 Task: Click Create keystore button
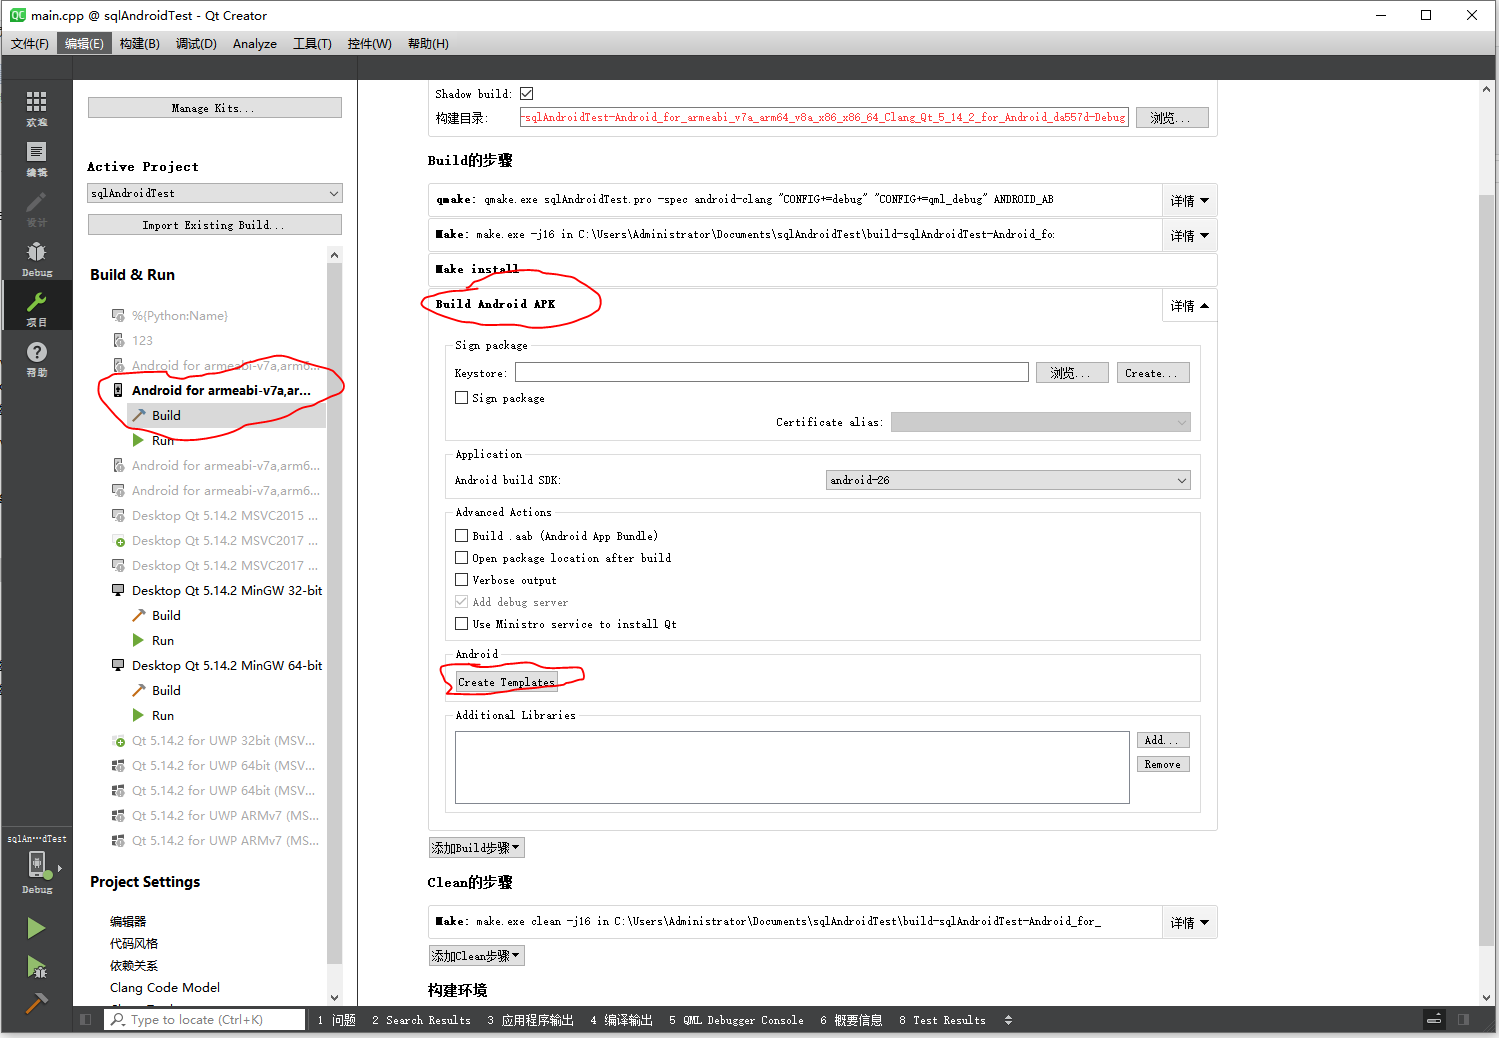point(1153,373)
